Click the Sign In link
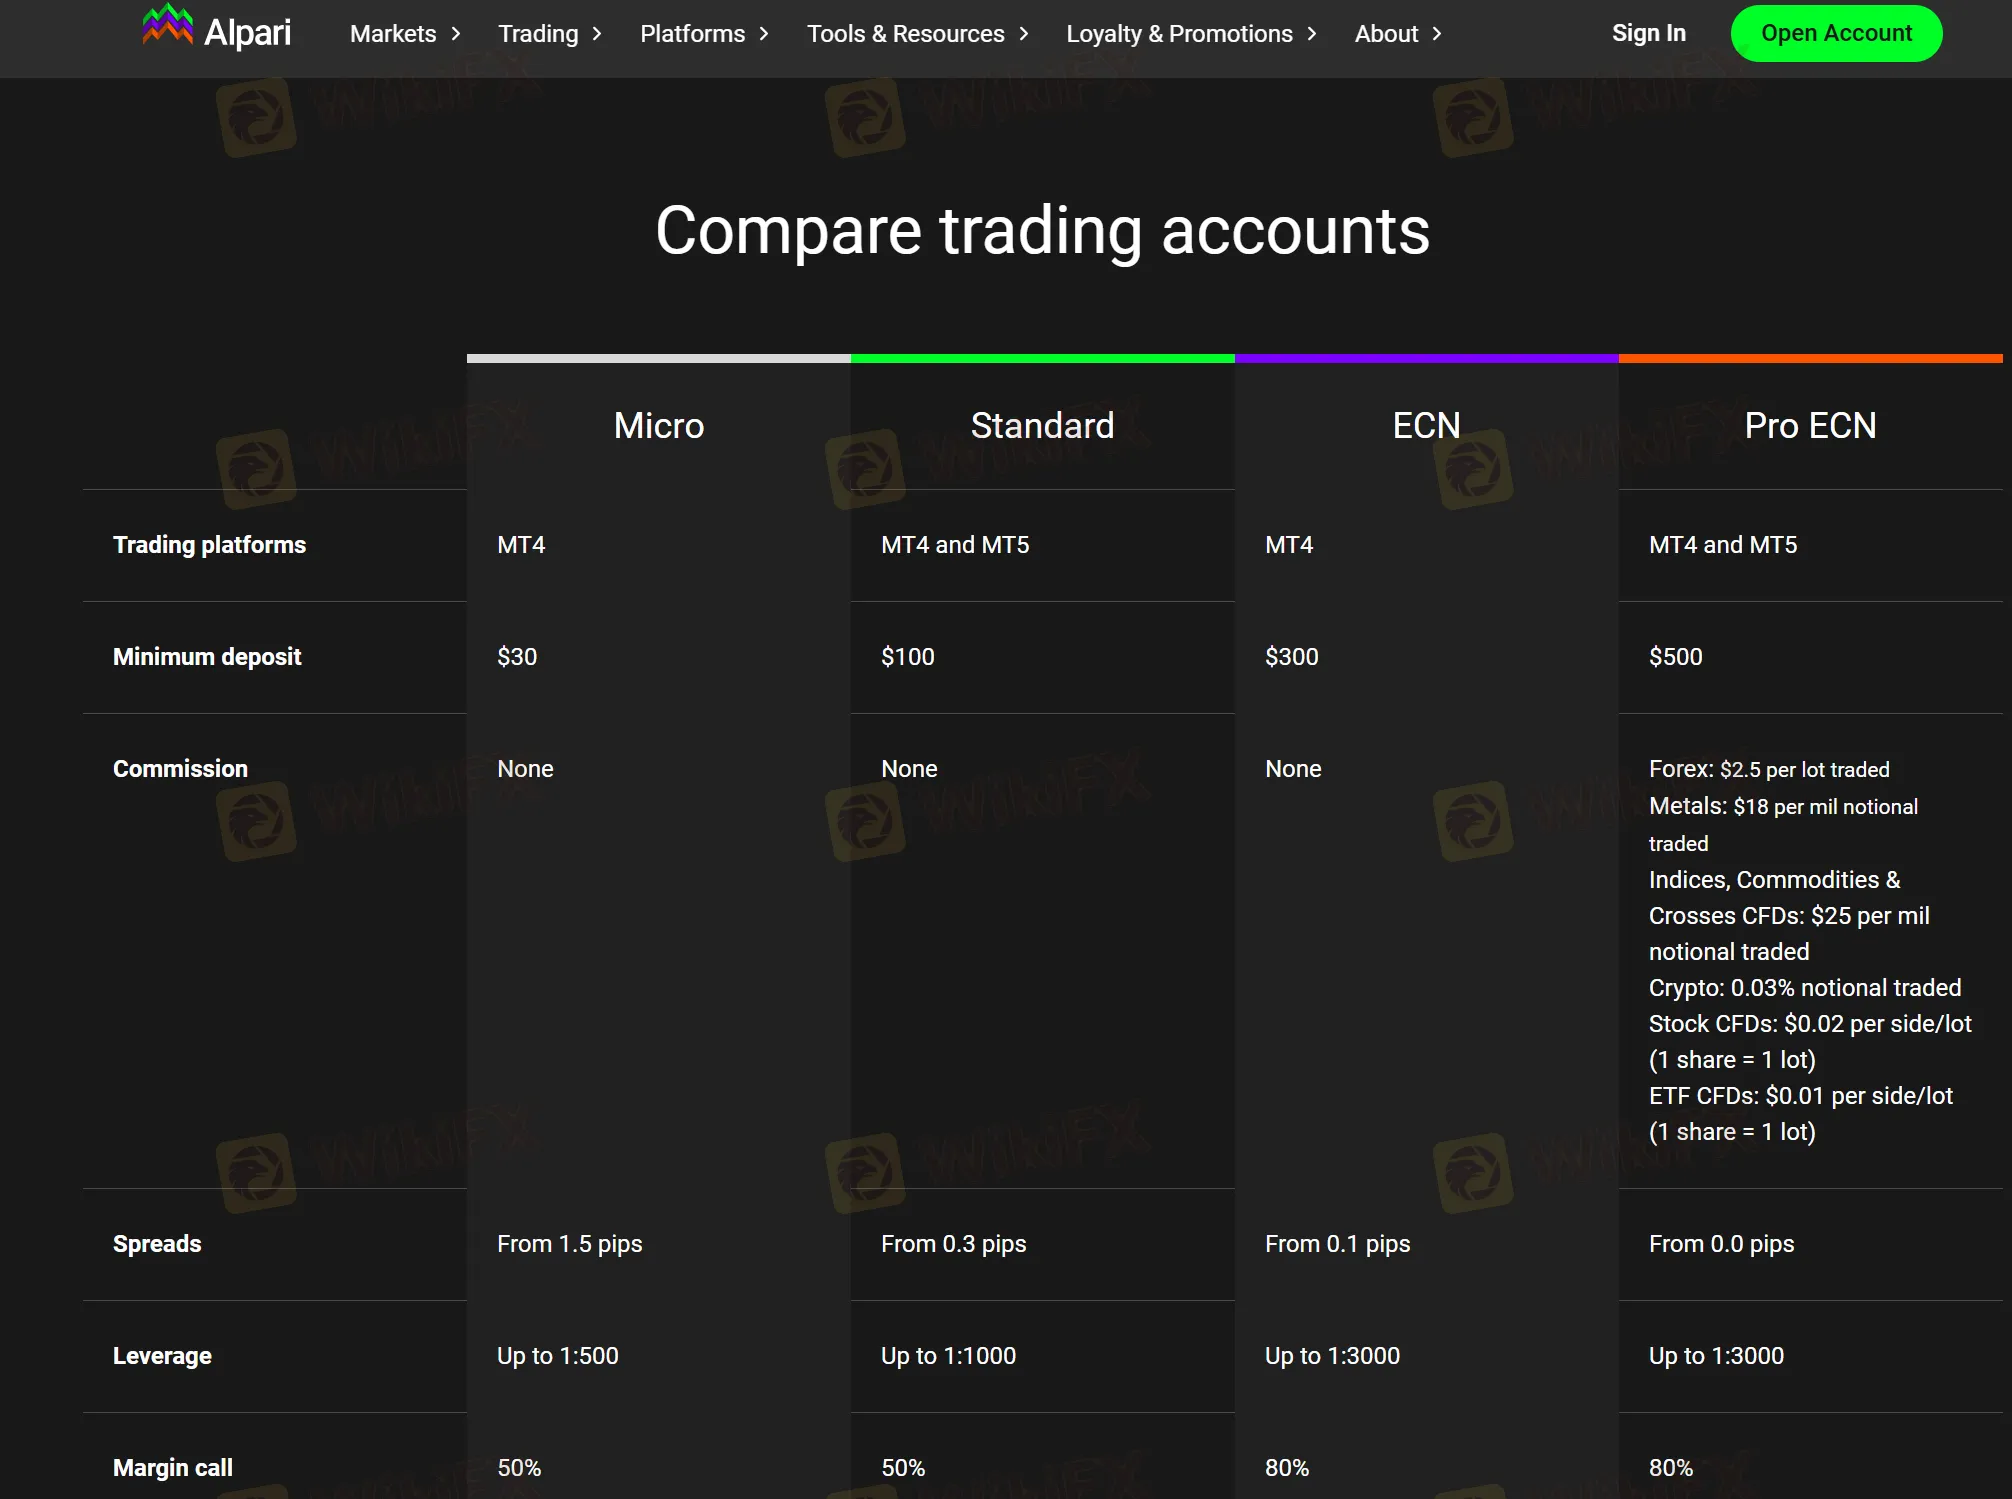This screenshot has width=2012, height=1499. point(1648,33)
